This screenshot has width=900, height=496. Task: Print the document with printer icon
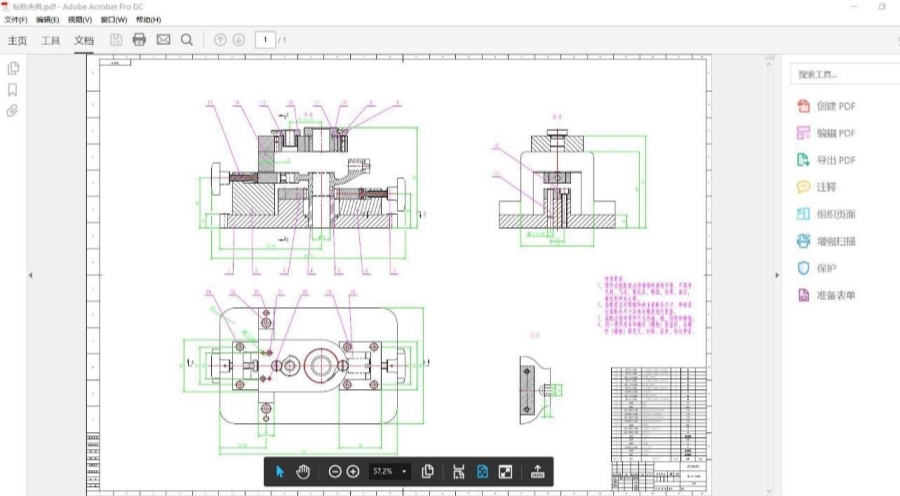pos(139,40)
